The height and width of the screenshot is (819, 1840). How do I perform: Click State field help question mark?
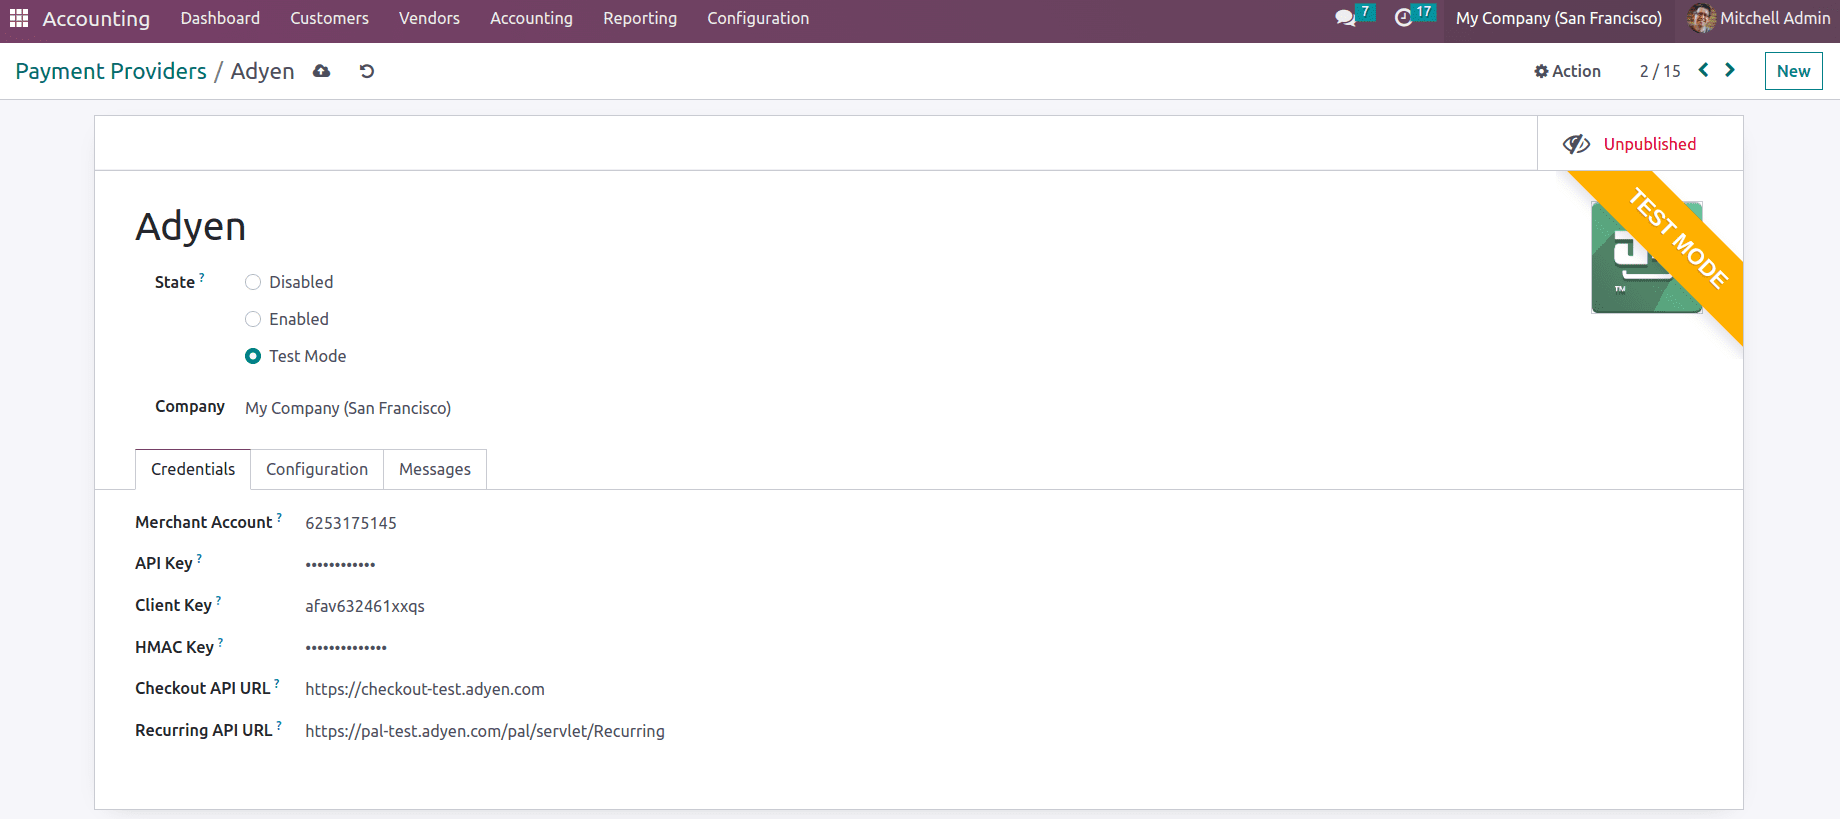pyautogui.click(x=202, y=276)
